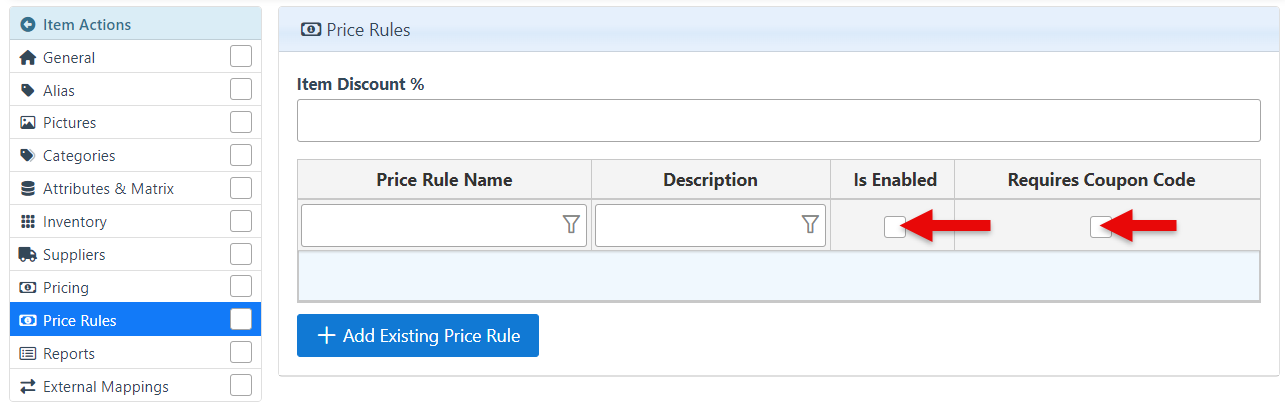Screen dimensions: 1285x416
Task: Click the truck icon beside Suppliers
Action: click(x=28, y=255)
